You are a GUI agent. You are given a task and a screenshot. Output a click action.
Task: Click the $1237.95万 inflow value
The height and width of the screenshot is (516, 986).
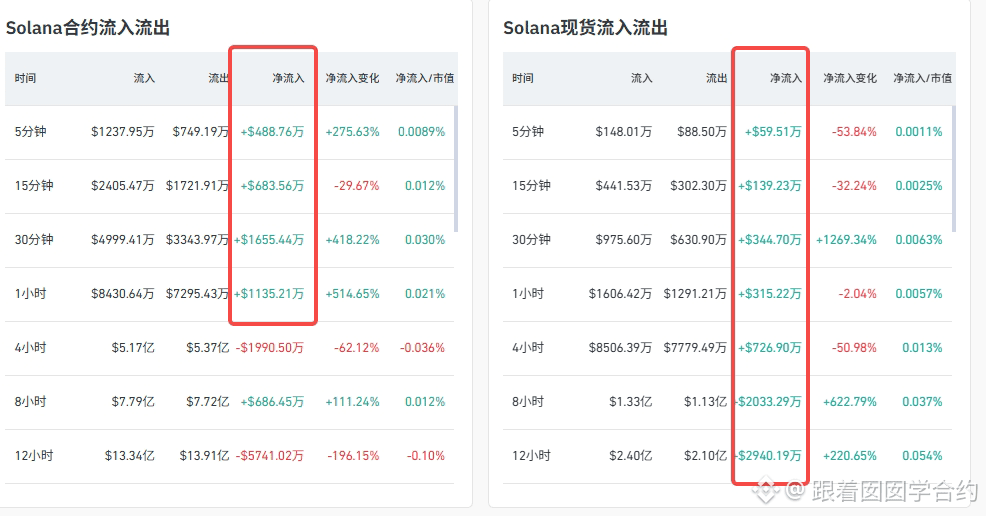click(123, 132)
